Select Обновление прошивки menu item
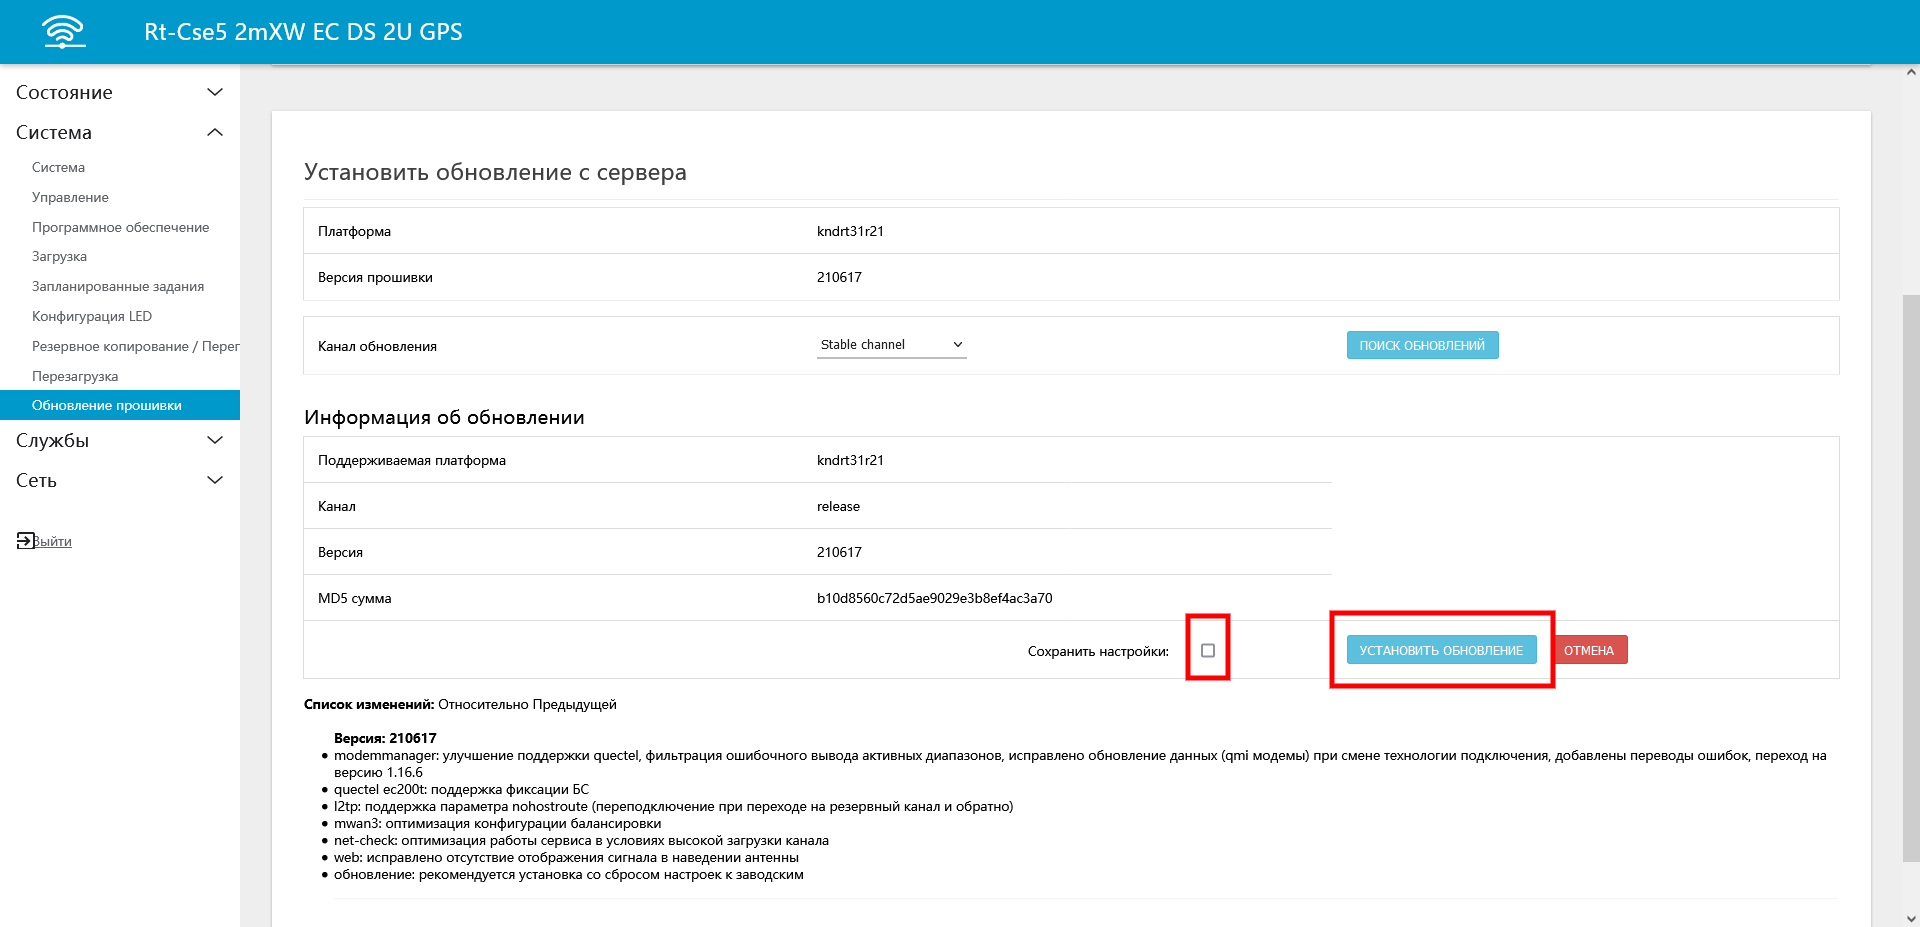Image resolution: width=1920 pixels, height=927 pixels. [120, 405]
